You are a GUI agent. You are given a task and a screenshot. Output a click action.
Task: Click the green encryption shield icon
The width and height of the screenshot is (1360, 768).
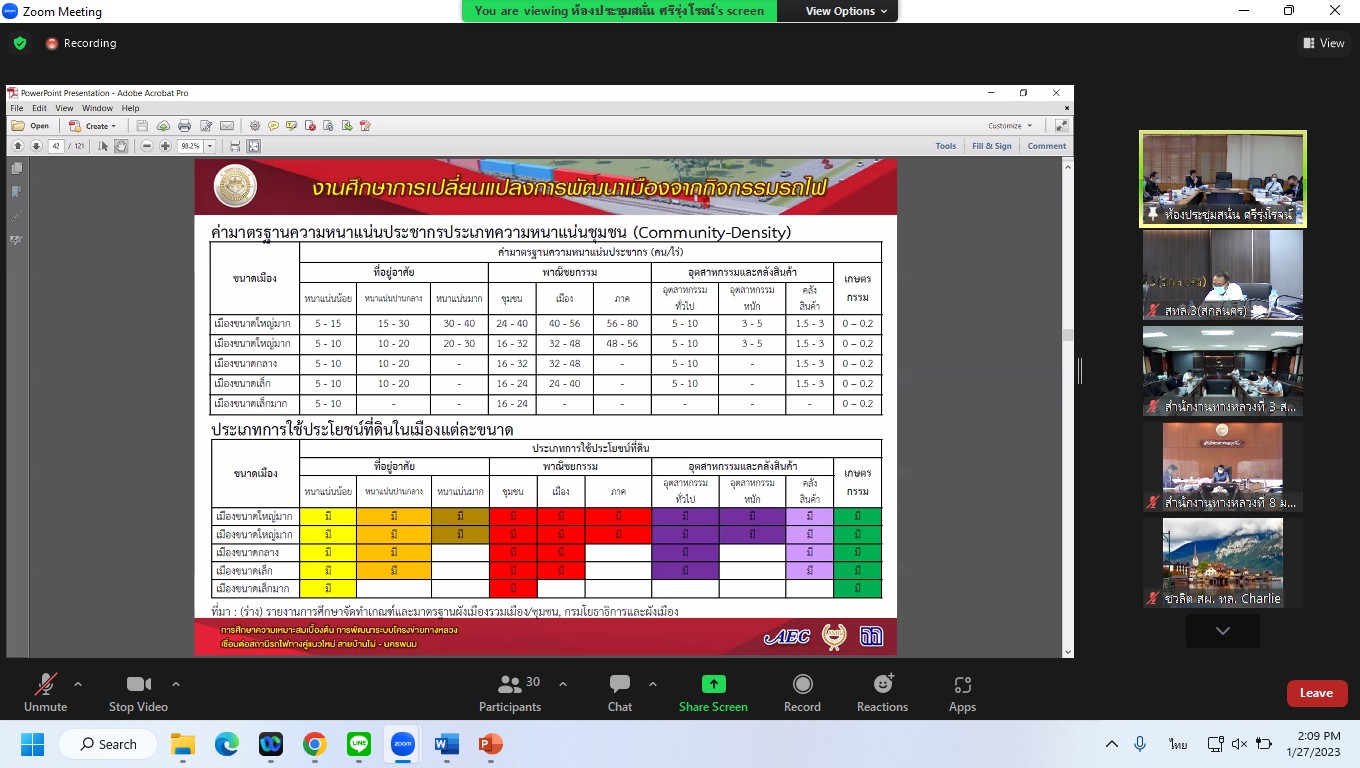coord(20,43)
